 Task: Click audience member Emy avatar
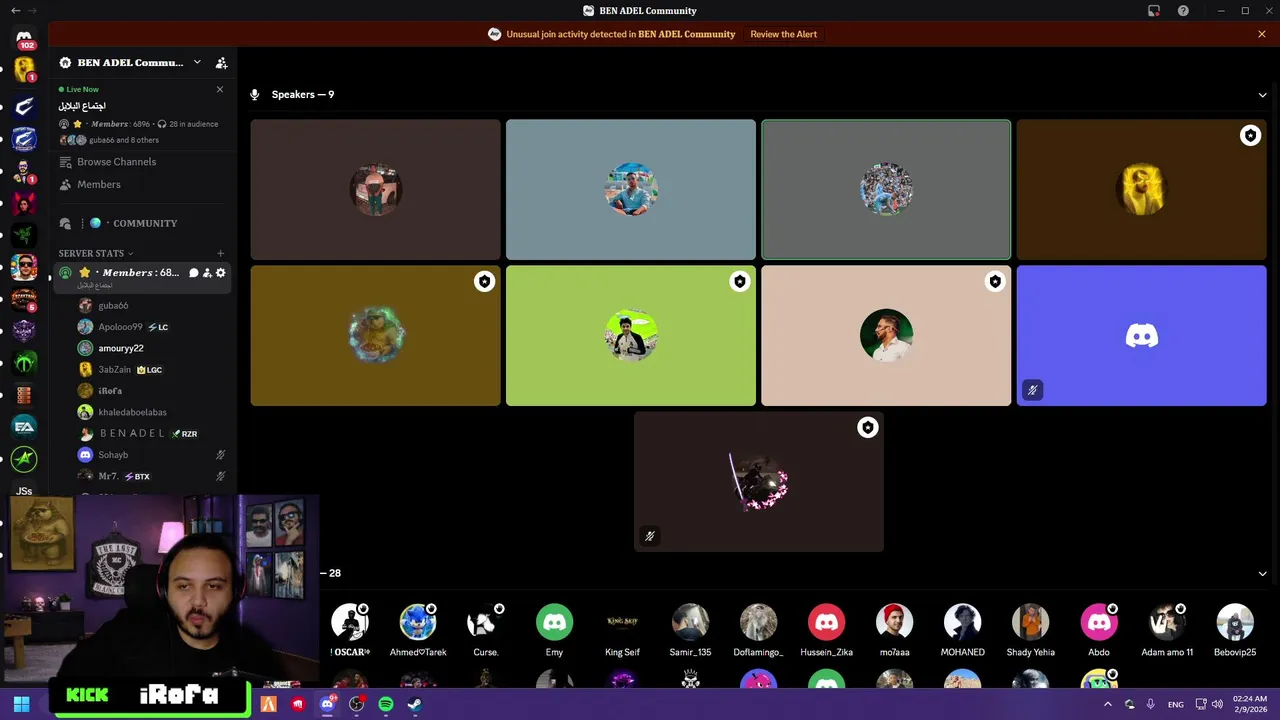pos(554,622)
